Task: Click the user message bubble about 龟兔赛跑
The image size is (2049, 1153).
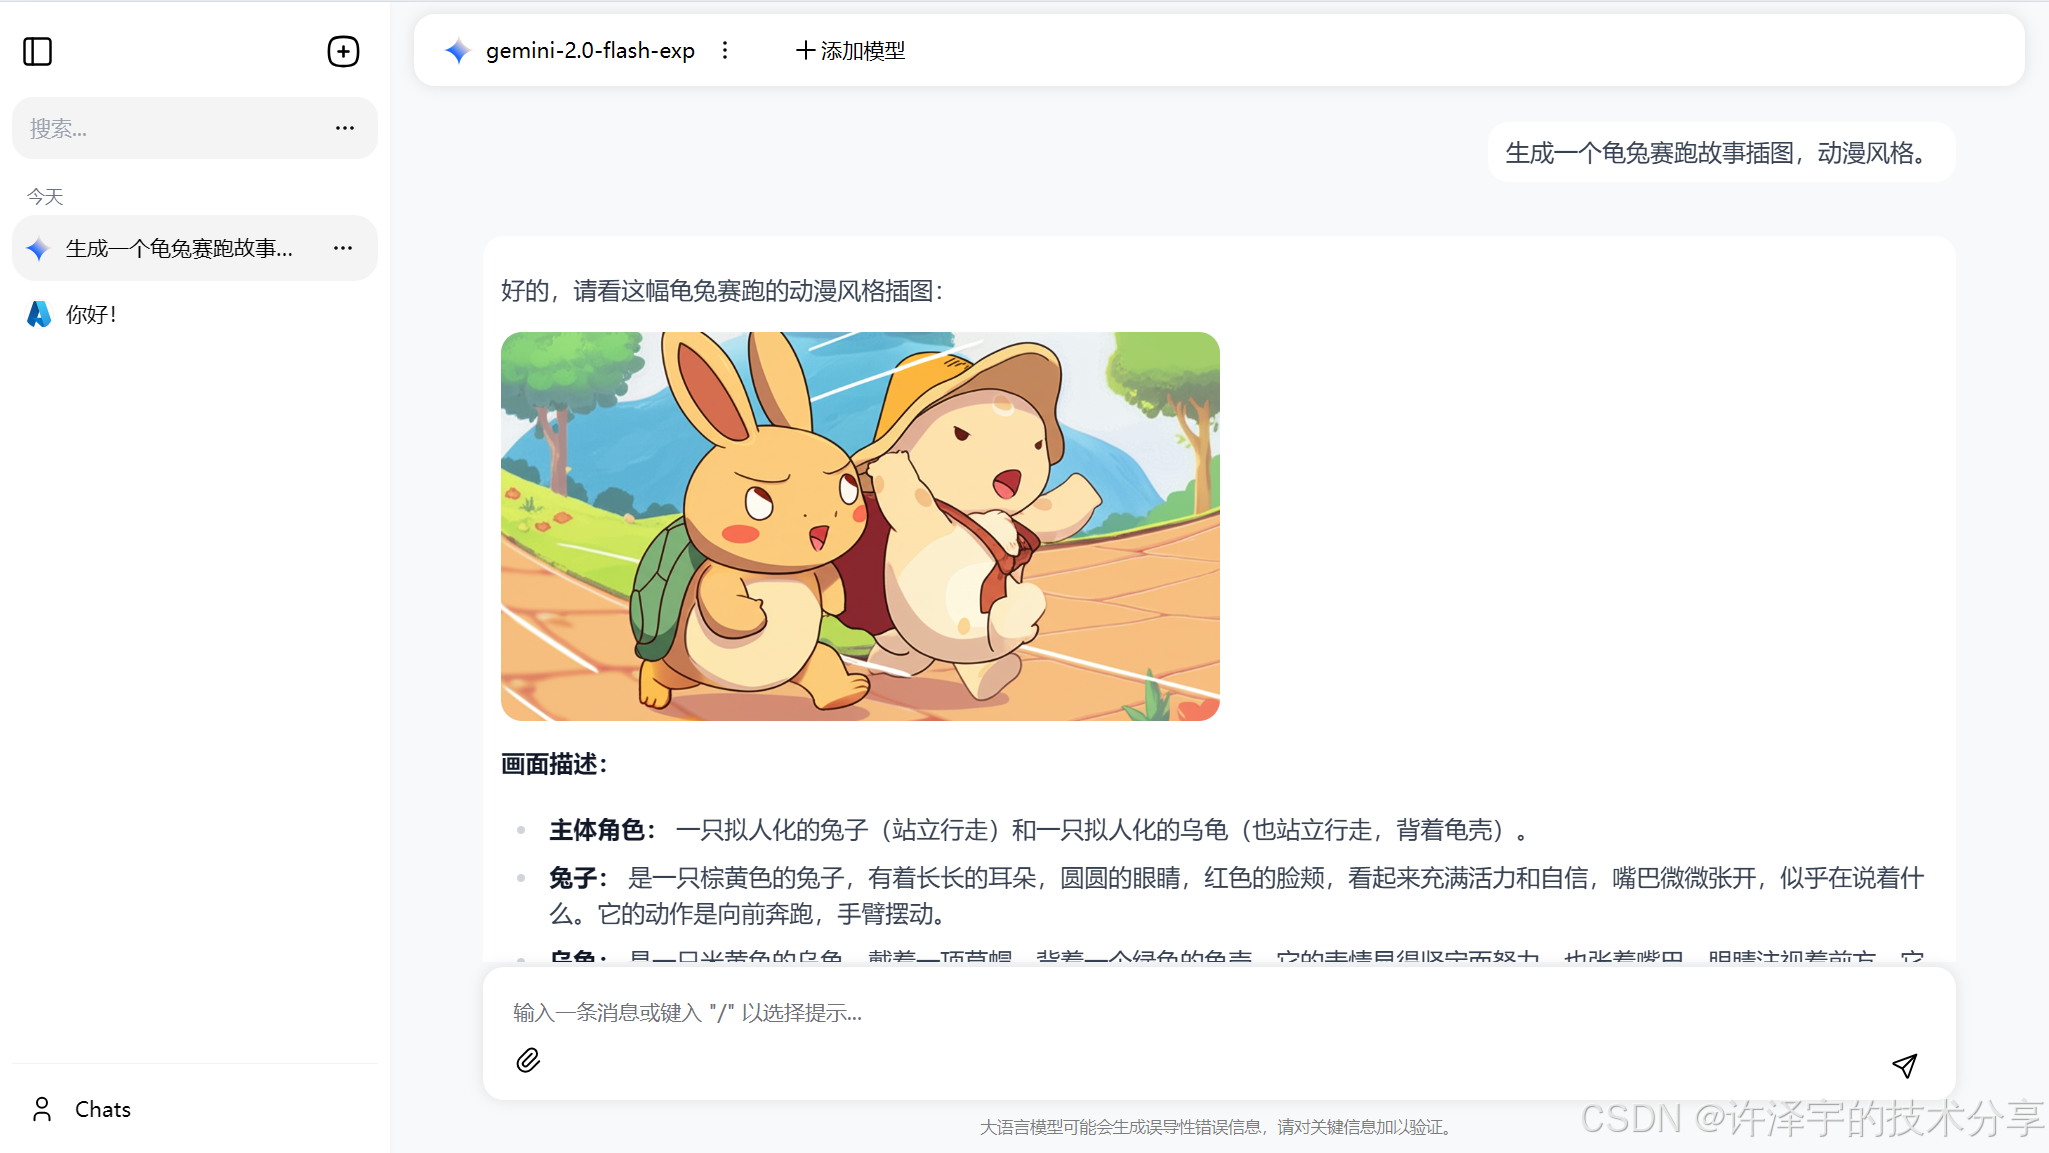Action: click(x=1716, y=153)
